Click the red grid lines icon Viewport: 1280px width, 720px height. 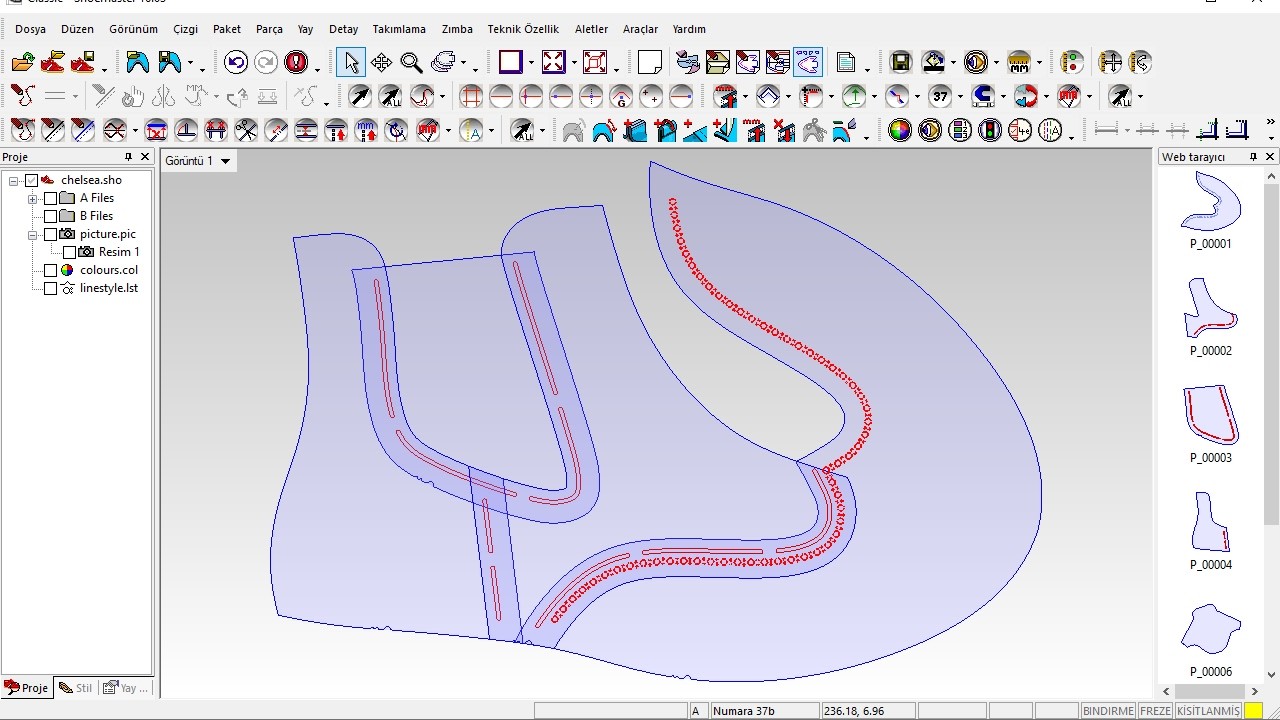tap(470, 97)
